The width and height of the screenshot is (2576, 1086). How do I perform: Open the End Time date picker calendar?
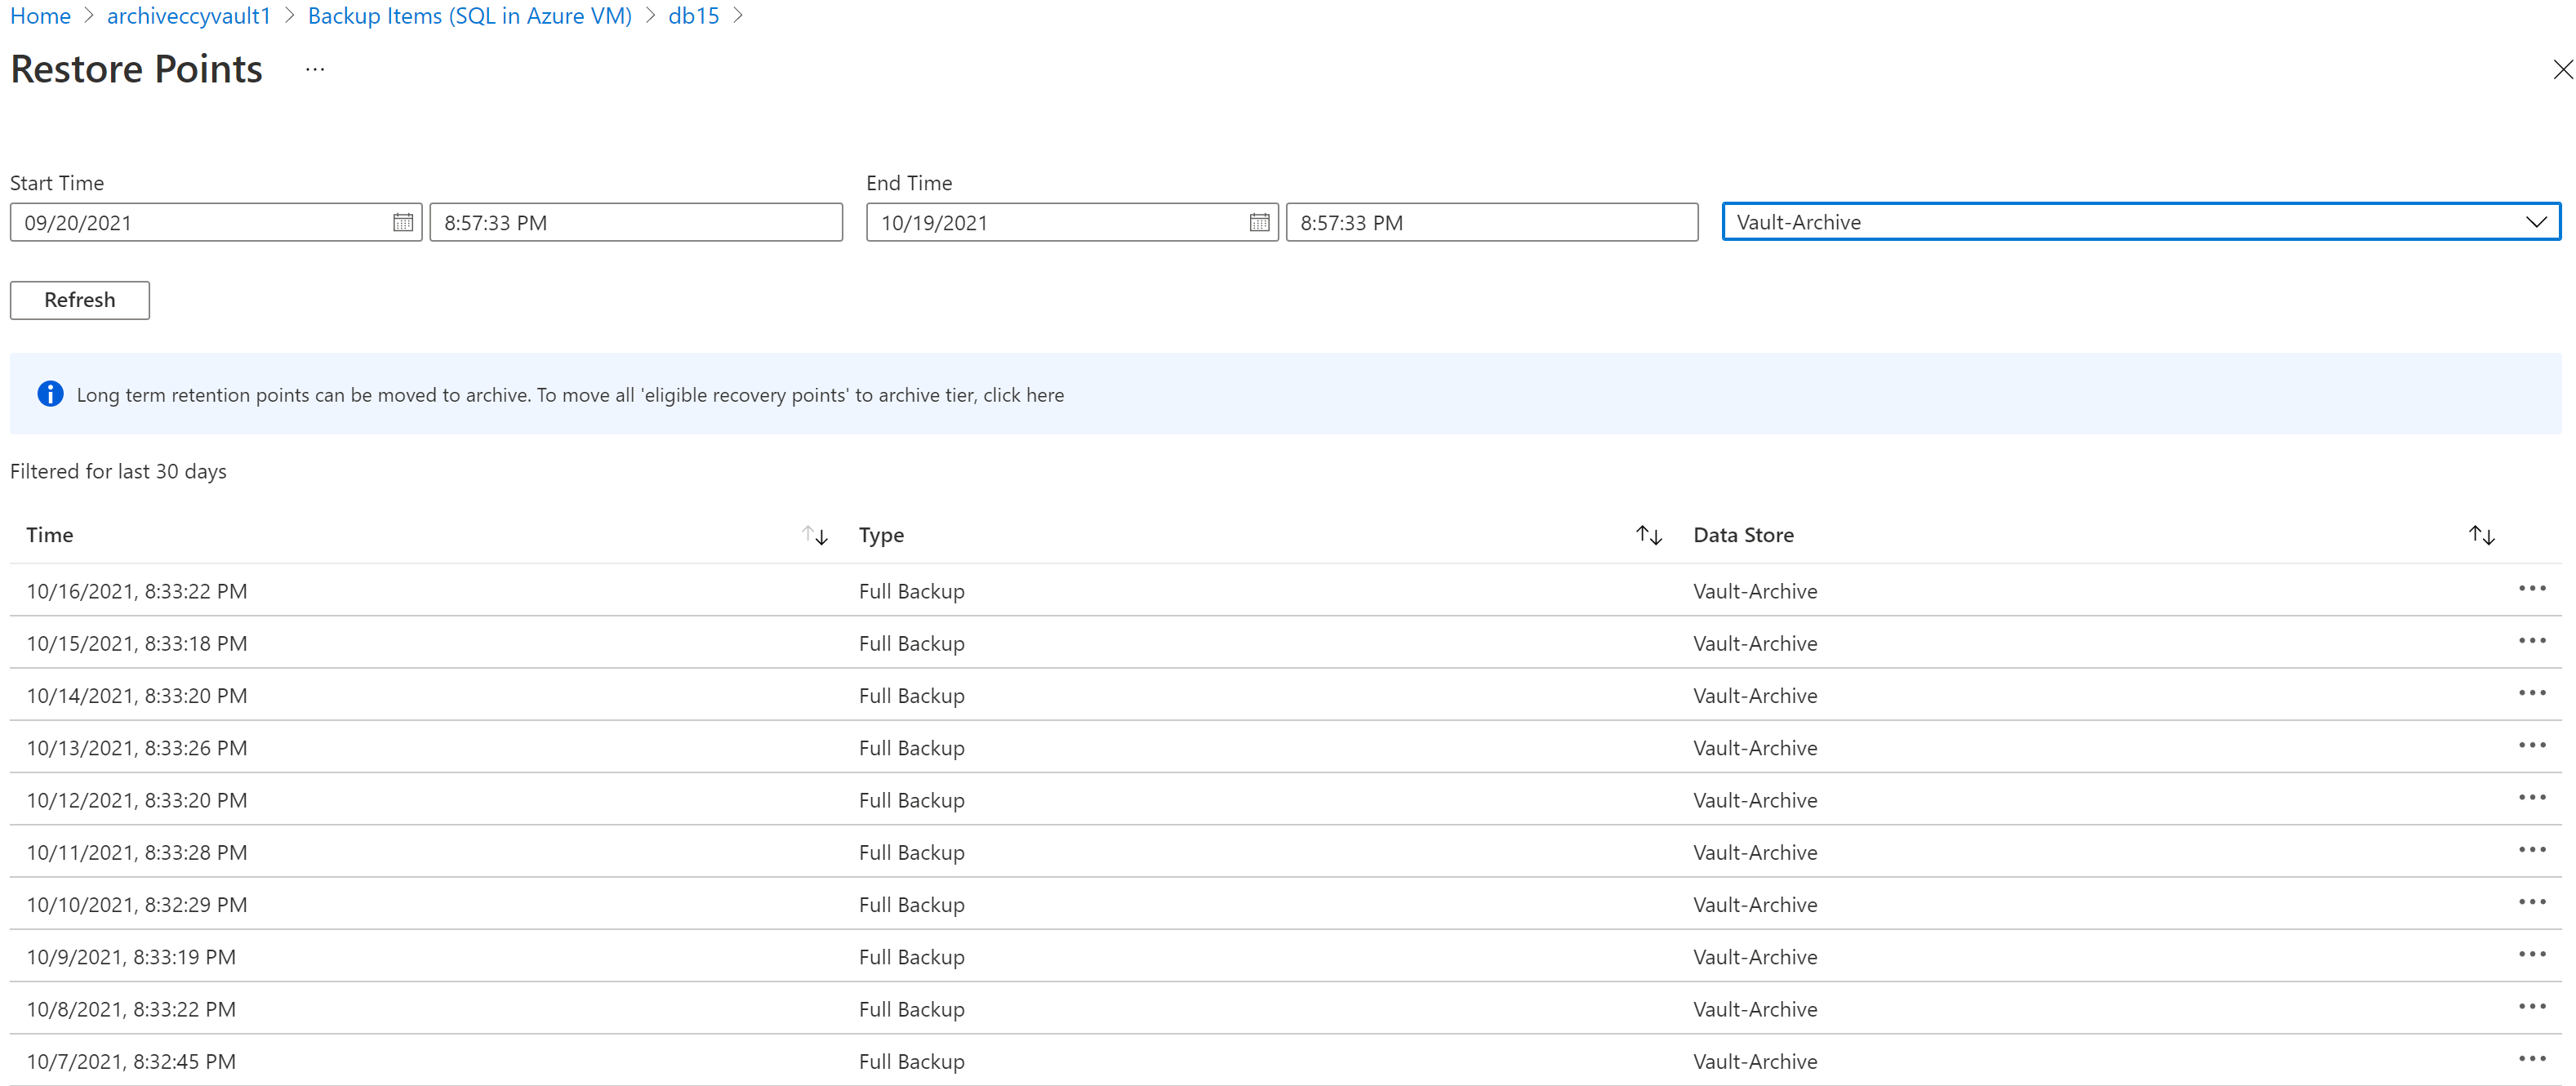tap(1257, 222)
